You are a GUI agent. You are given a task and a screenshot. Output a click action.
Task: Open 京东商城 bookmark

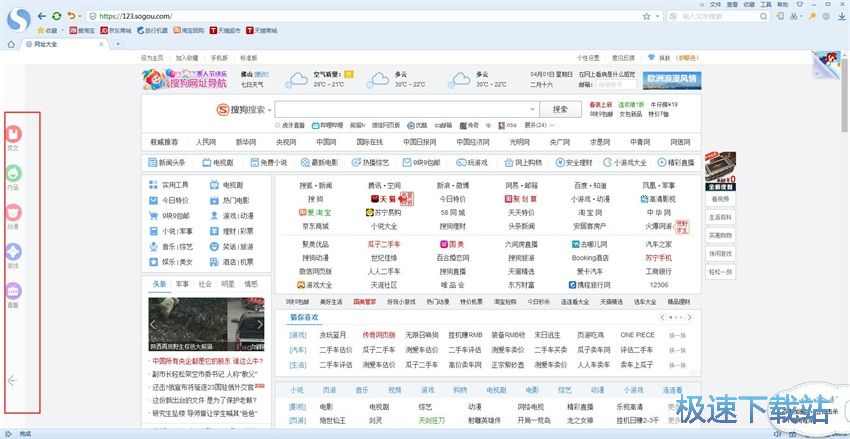[x=116, y=31]
